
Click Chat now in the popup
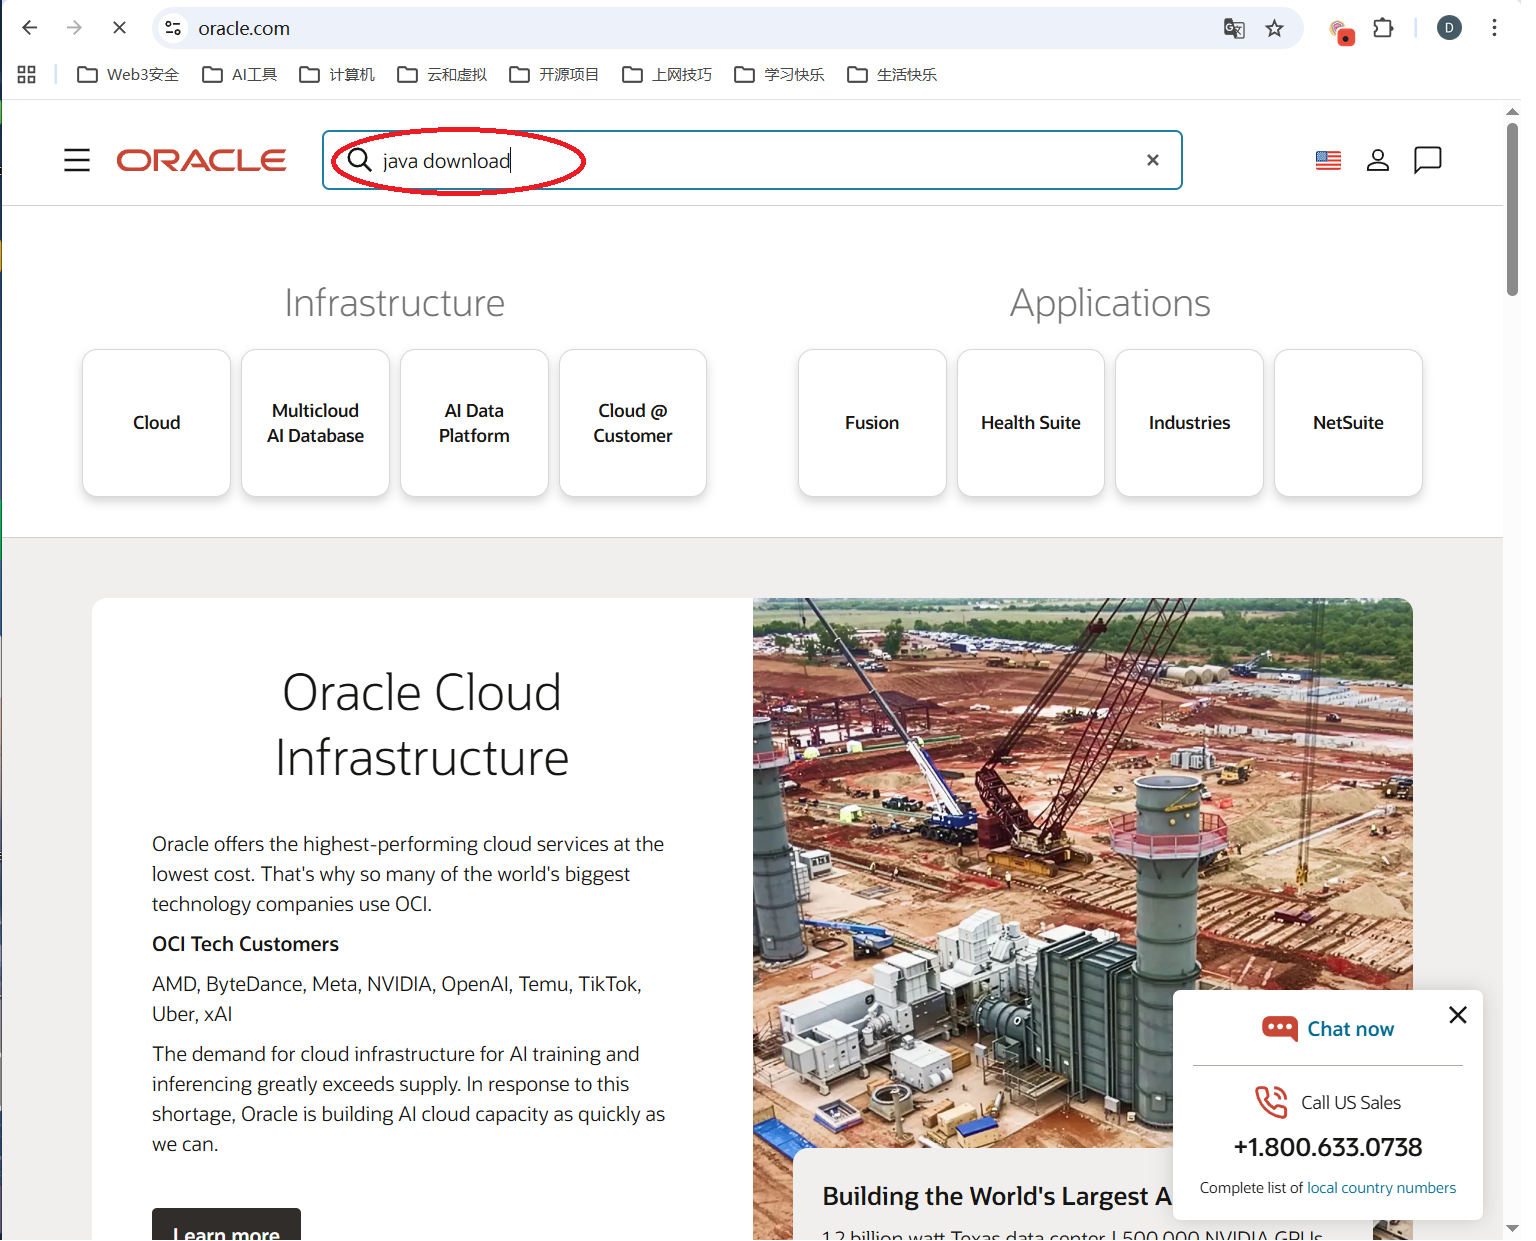coord(1349,1029)
